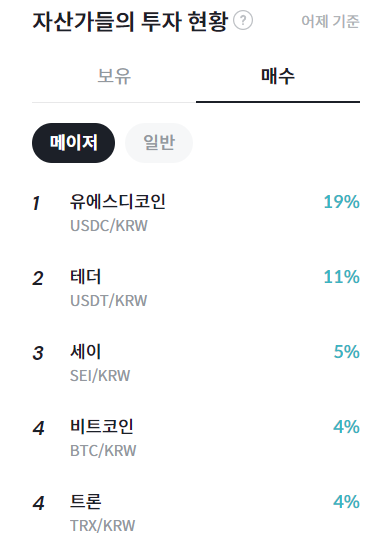Screen dimensions: 382x550
Task: Click the 자산가들의 투자 현황 heading
Action: 130,21
